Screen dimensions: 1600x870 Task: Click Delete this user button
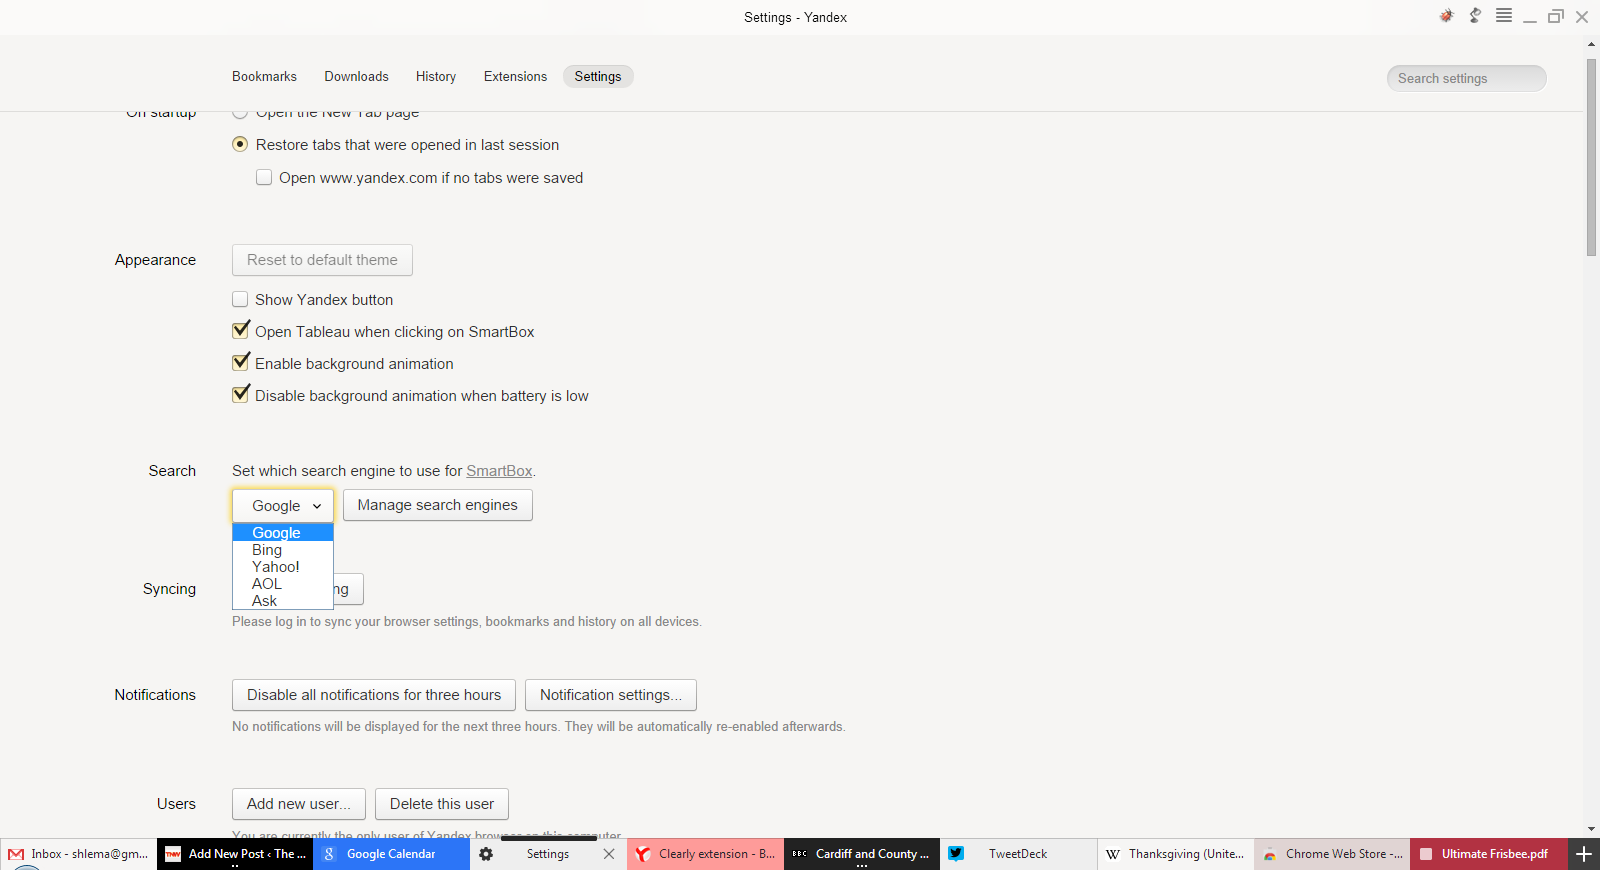442,804
